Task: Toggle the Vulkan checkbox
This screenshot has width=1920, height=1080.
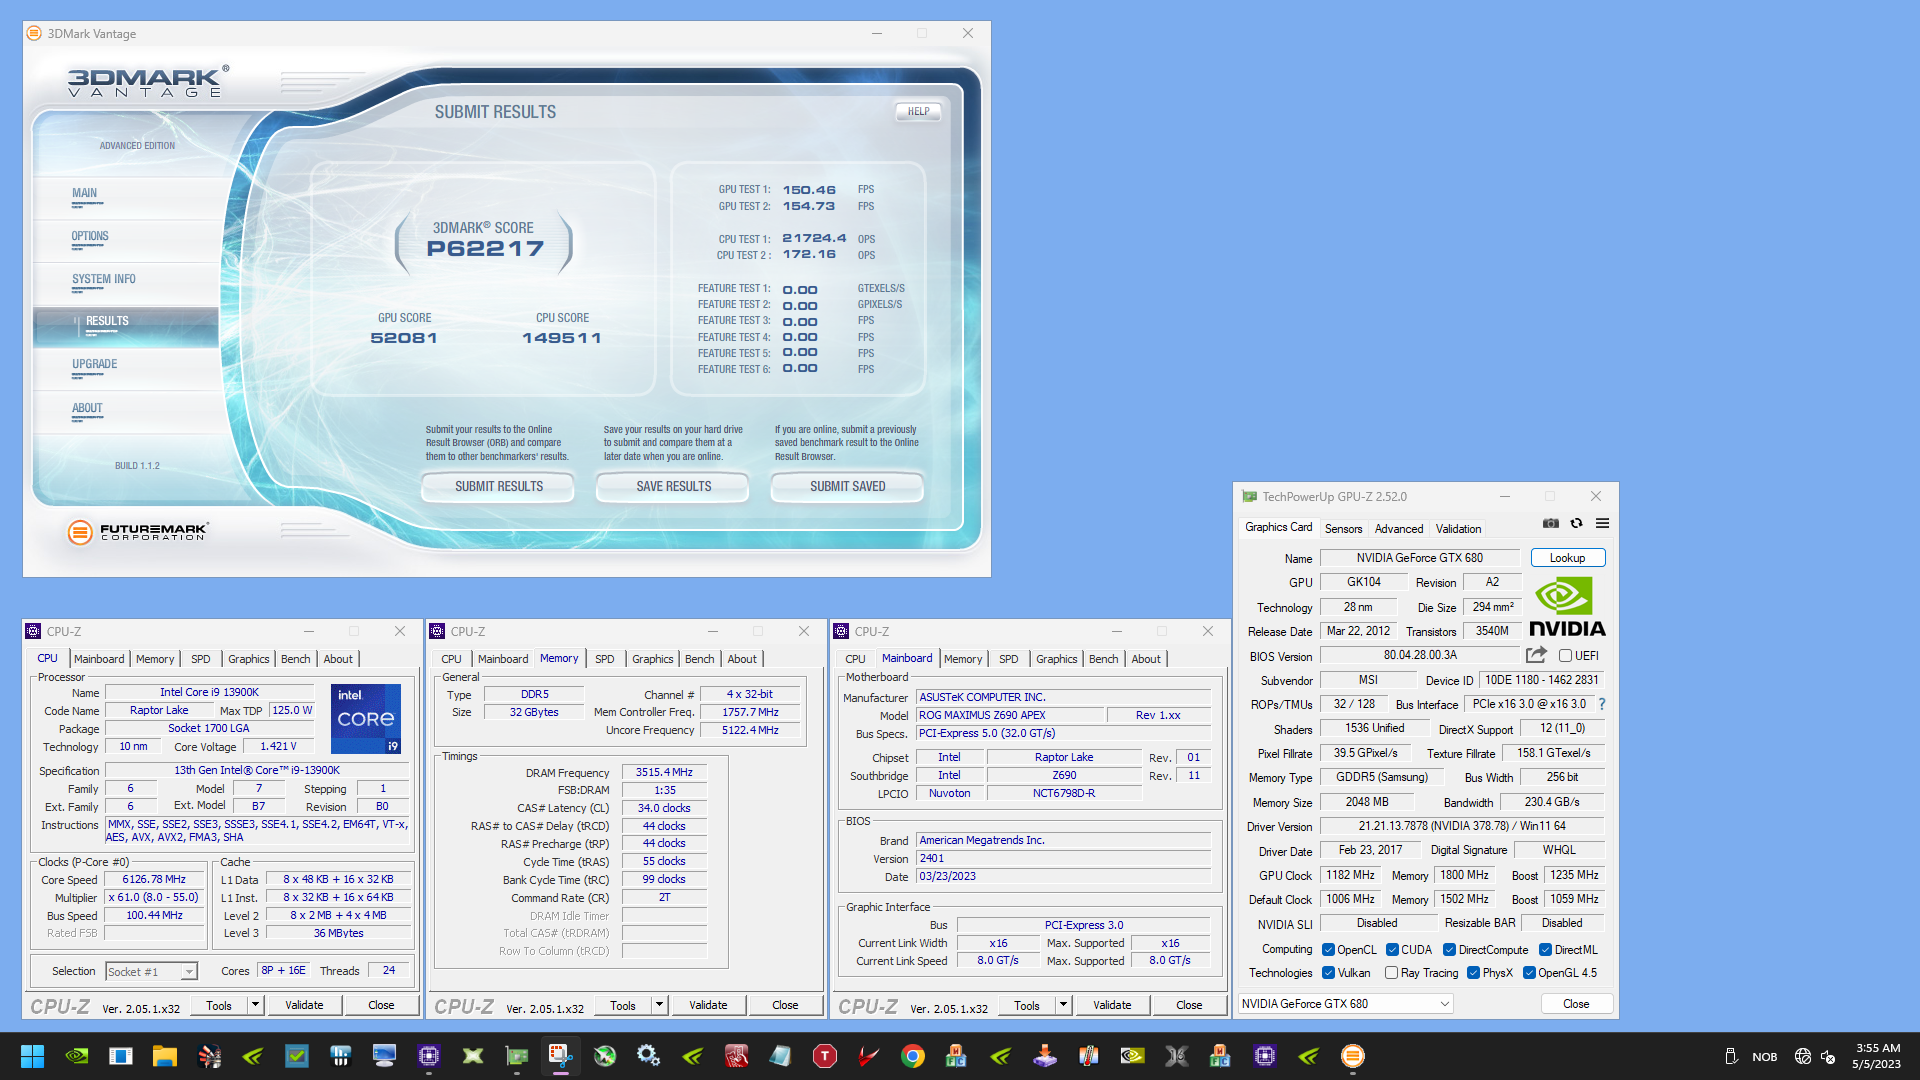Action: coord(1328,973)
